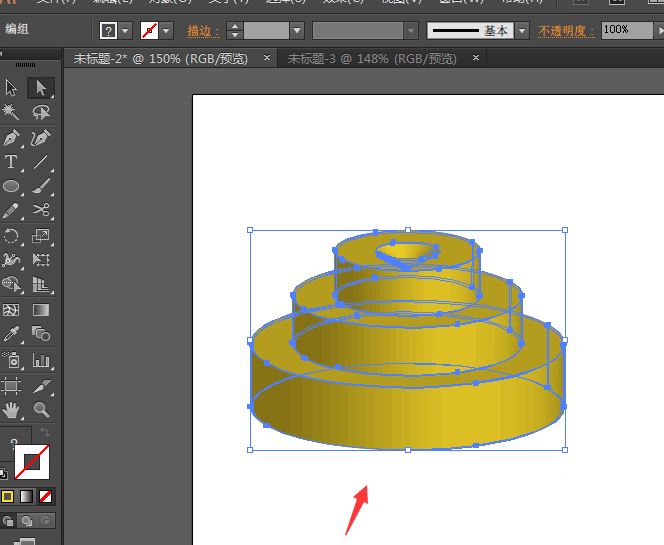
Task: Click the 编组 group label
Action: pyautogui.click(x=17, y=29)
